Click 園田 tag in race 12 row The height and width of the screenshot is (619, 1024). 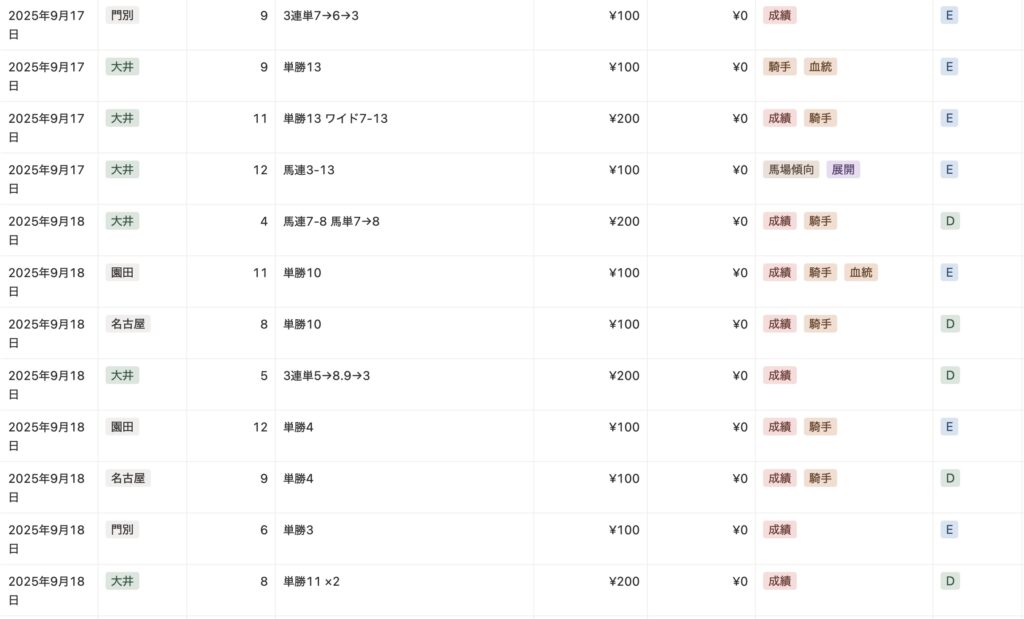pyautogui.click(x=122, y=427)
